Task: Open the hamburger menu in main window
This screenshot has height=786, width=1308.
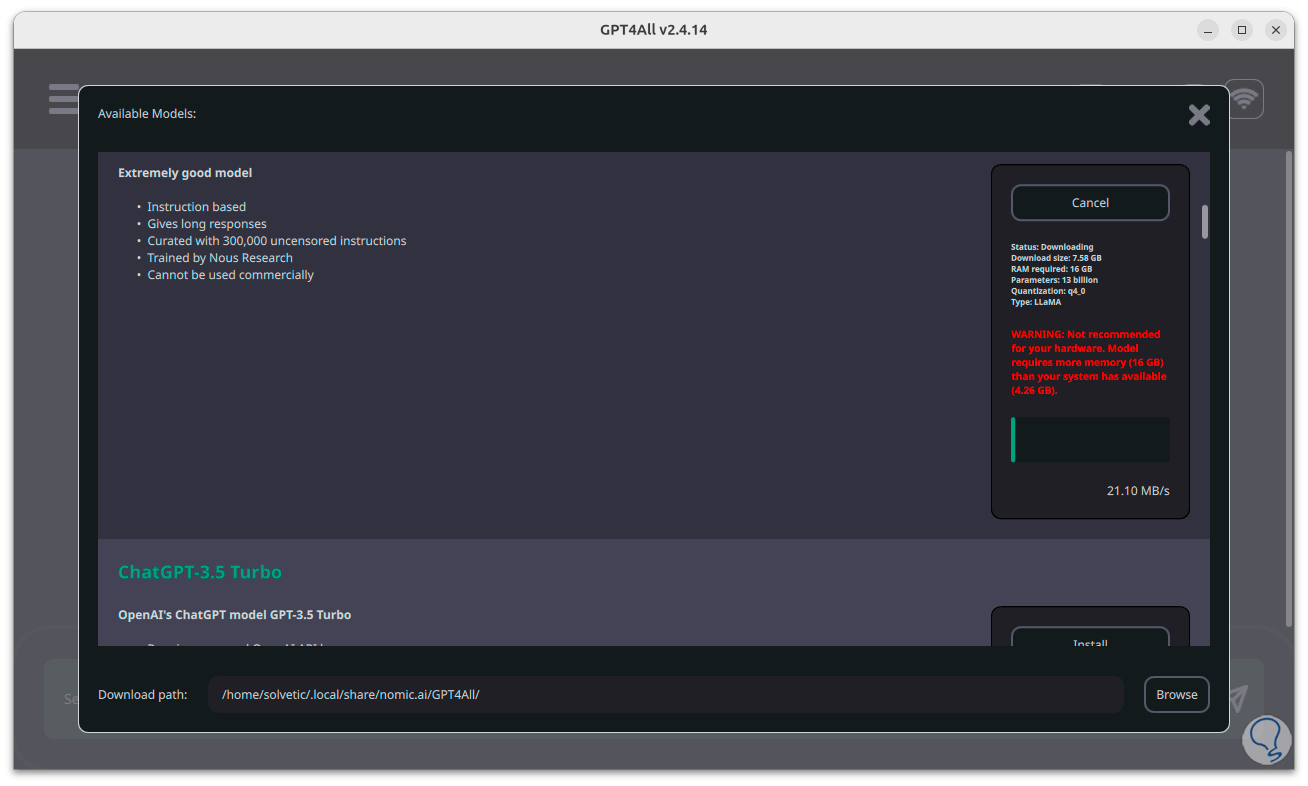Action: 63,99
